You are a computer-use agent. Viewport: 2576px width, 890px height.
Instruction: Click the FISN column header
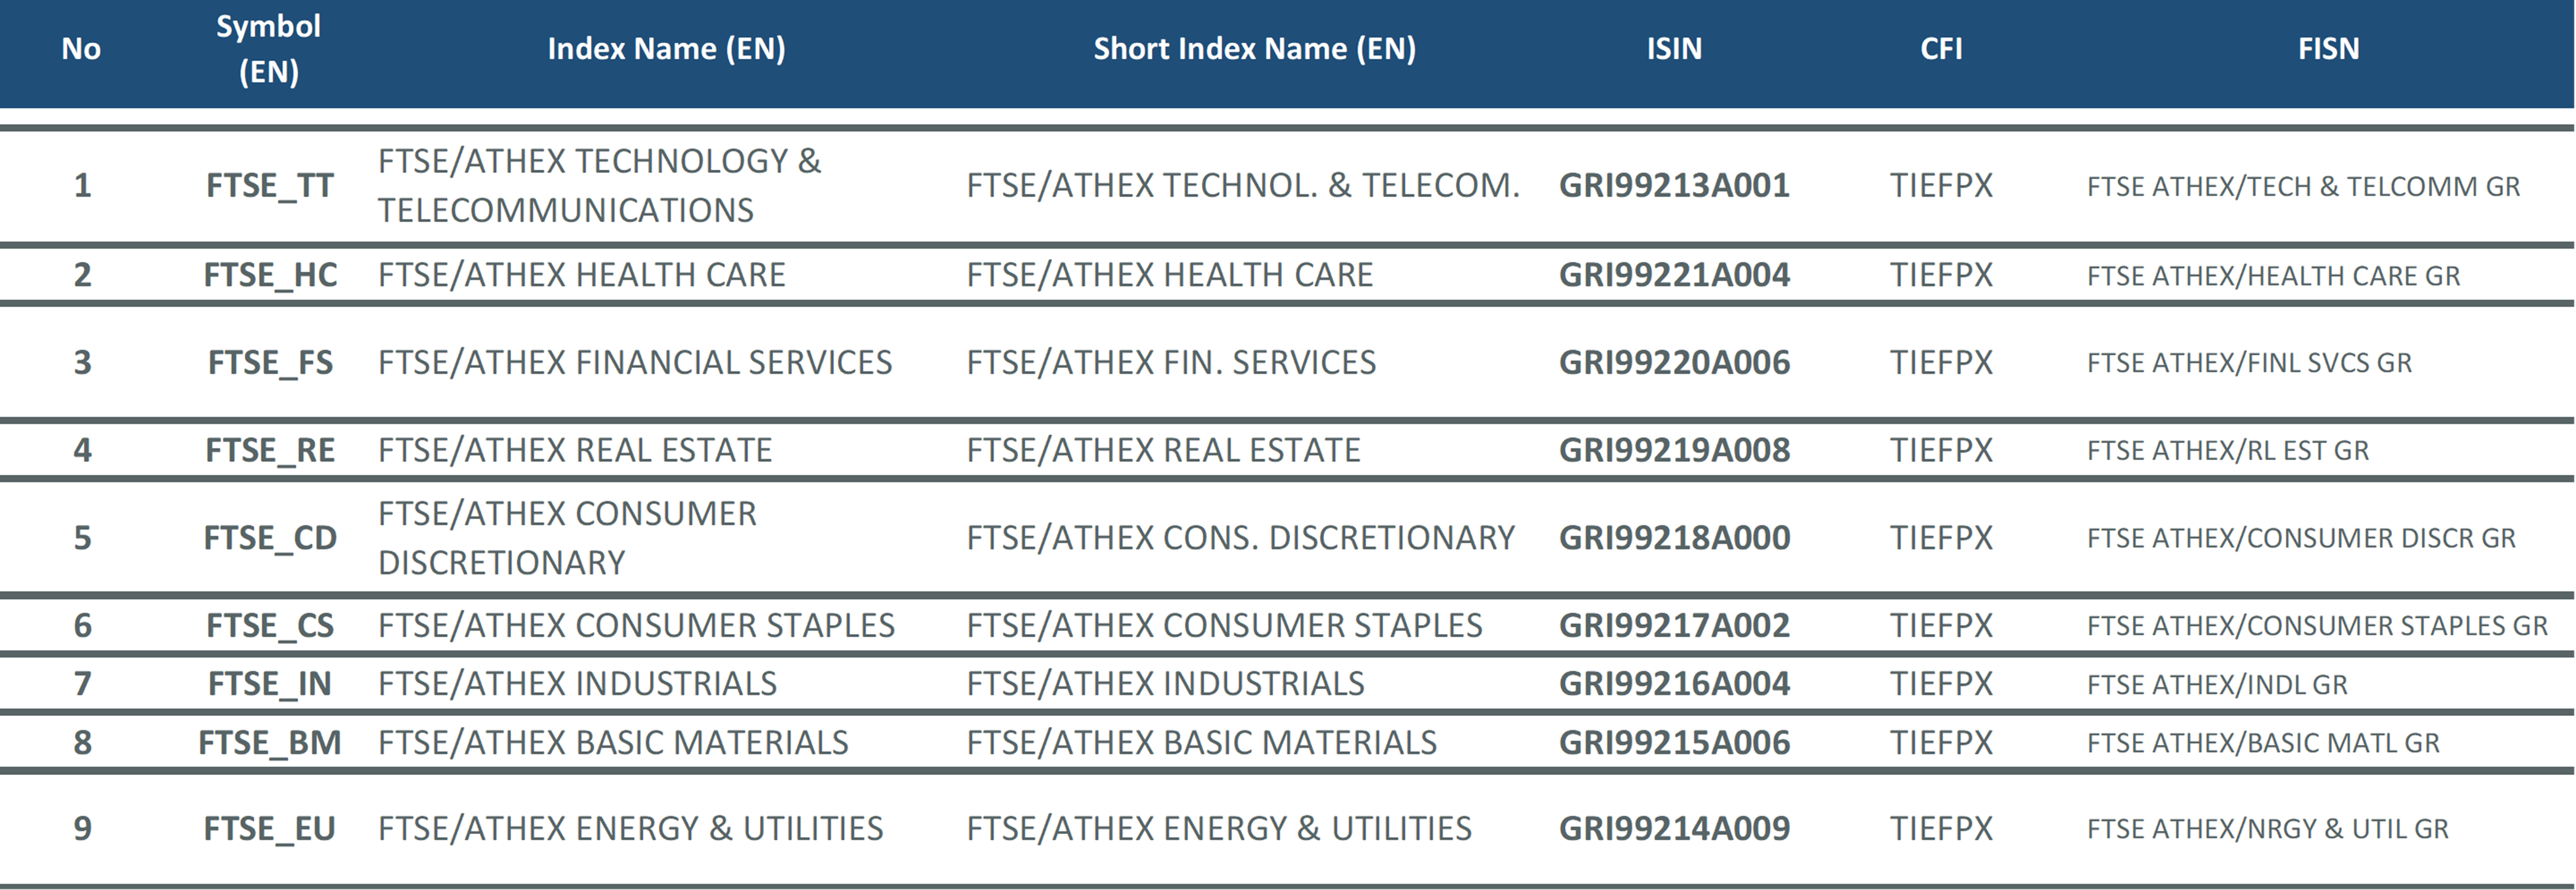[2328, 49]
